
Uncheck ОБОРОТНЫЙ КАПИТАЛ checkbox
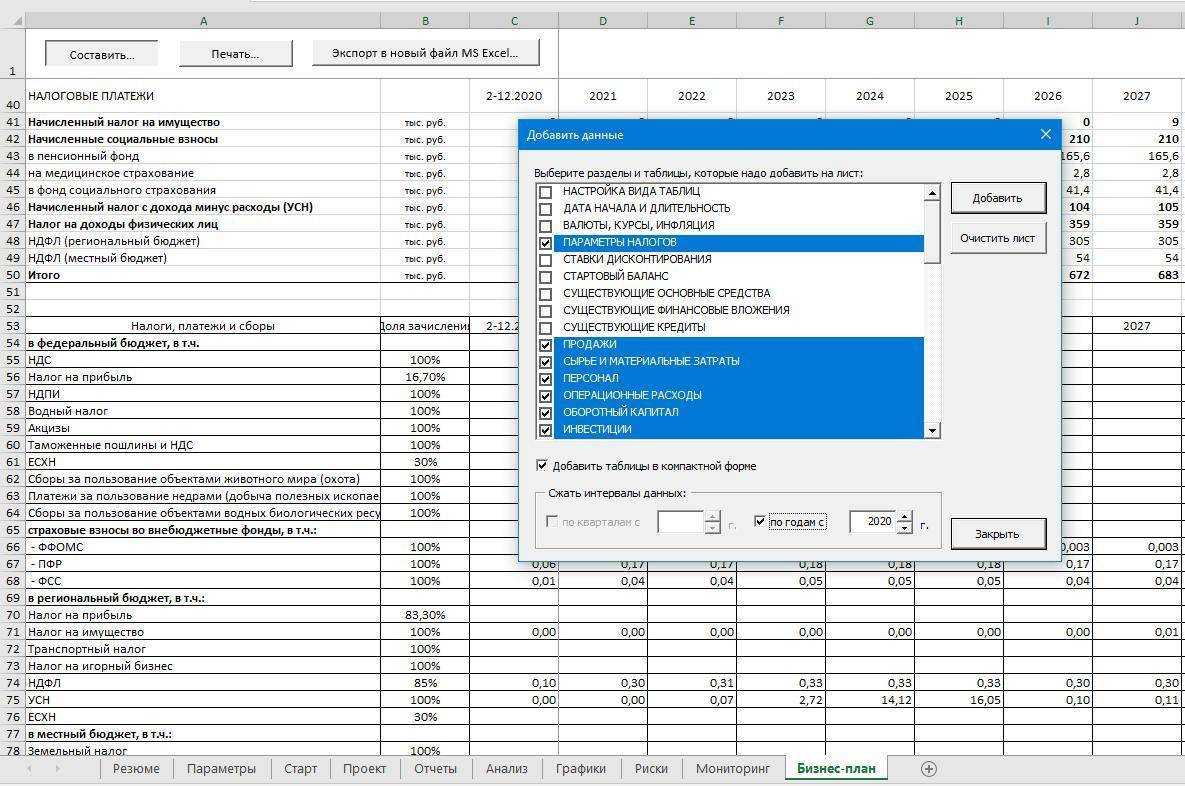click(546, 413)
